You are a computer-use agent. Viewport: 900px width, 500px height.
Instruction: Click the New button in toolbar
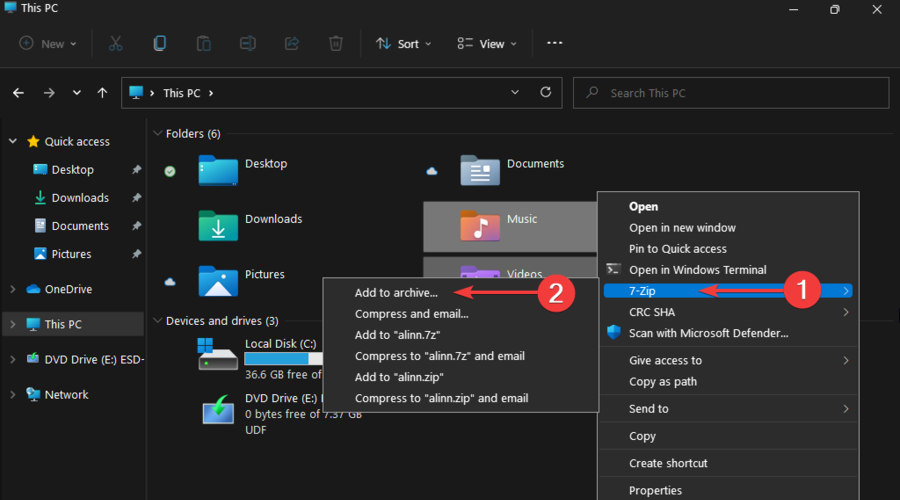[x=46, y=44]
